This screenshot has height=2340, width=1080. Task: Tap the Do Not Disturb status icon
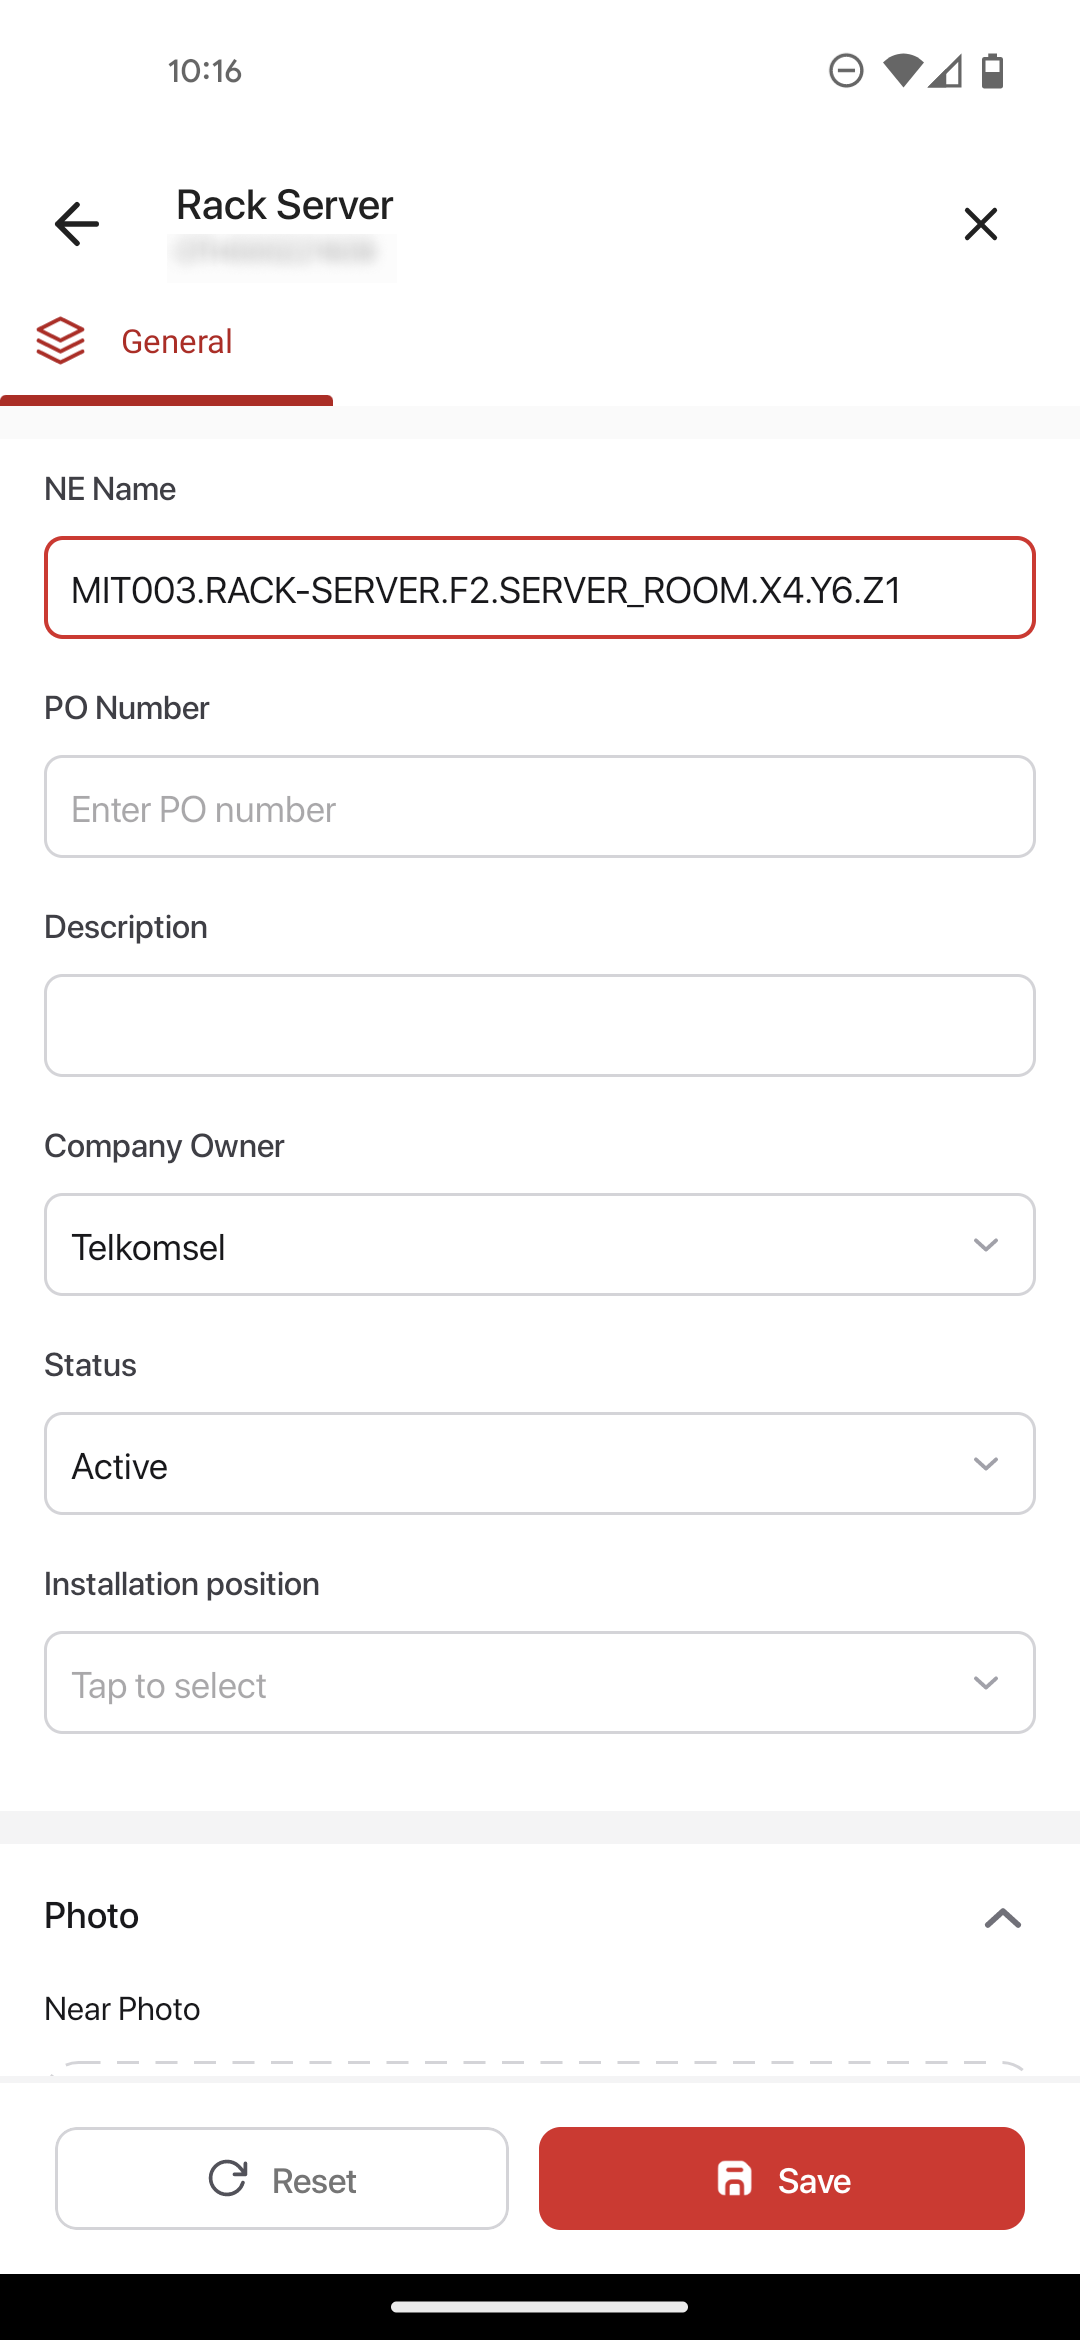pyautogui.click(x=846, y=71)
